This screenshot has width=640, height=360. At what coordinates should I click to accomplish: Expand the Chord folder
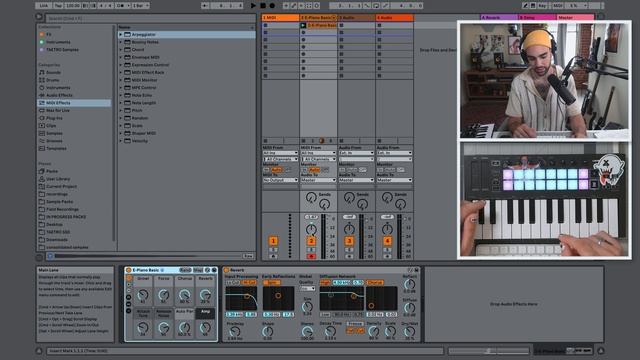(121, 50)
